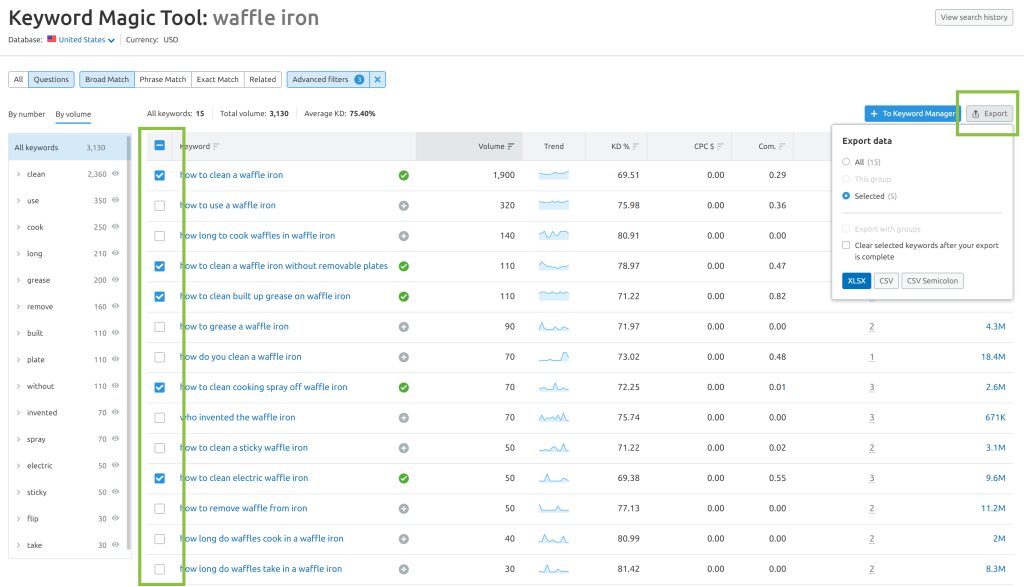The width and height of the screenshot is (1024, 587).
Task: Click the green check icon for 'how to clean a waffle iron'
Action: [x=404, y=175]
